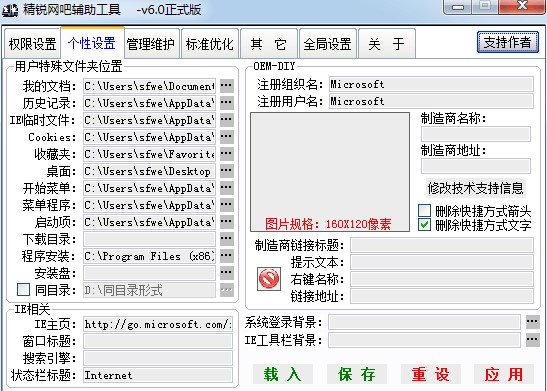Click the IE主页 URL field
The image size is (547, 391).
pos(158,324)
